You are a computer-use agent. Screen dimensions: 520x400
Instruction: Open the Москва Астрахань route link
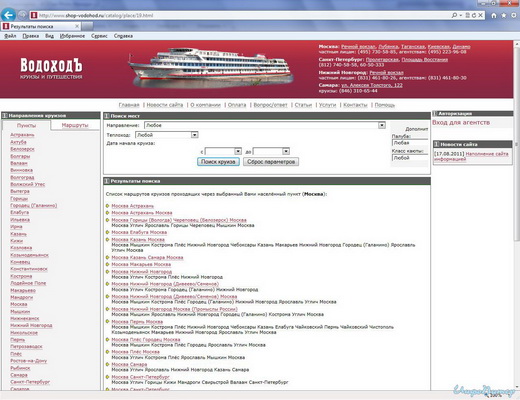132,206
